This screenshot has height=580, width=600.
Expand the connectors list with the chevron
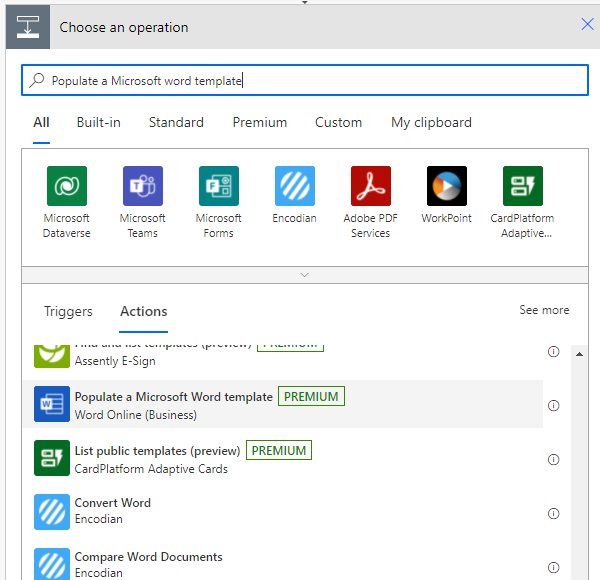tap(305, 275)
